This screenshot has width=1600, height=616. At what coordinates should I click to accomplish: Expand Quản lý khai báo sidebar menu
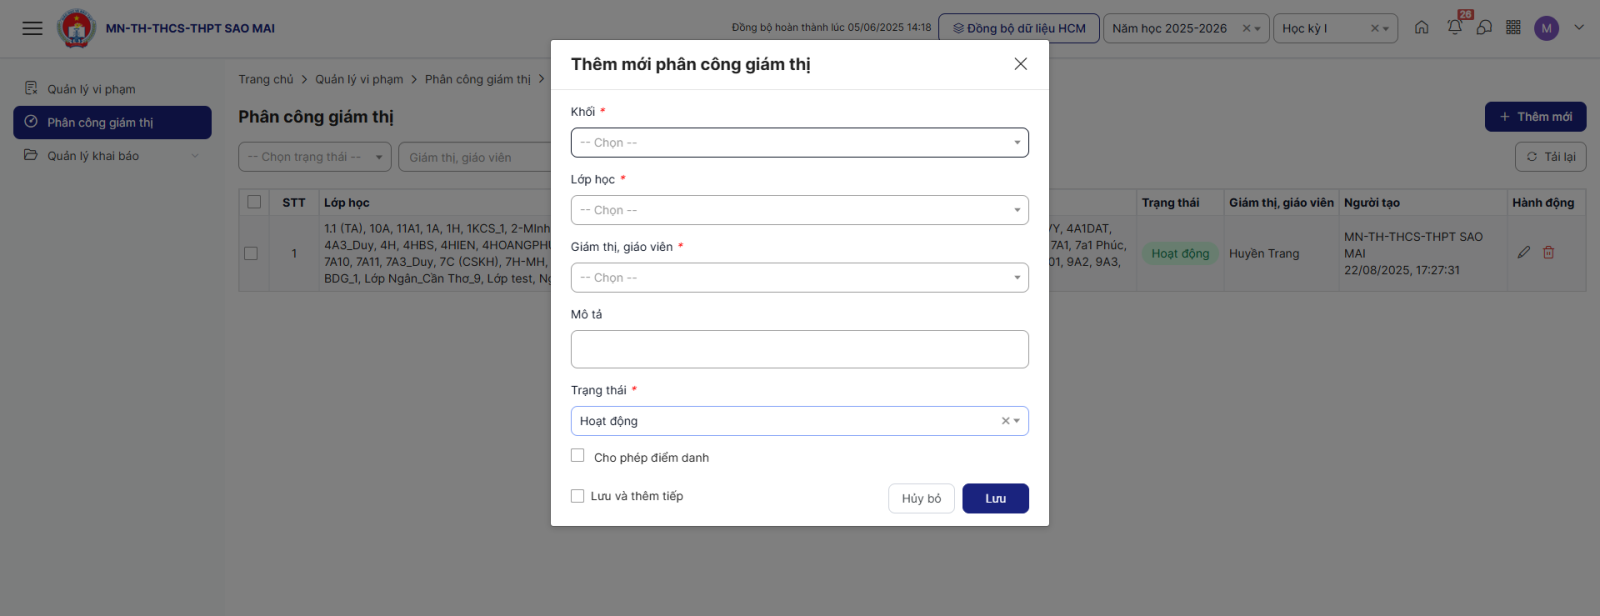[93, 156]
